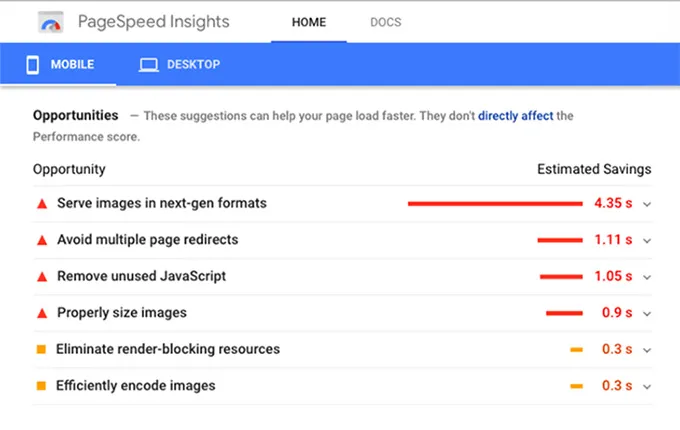Expand the Remove unused JavaScript chevron
This screenshot has width=680, height=430.
pos(647,277)
